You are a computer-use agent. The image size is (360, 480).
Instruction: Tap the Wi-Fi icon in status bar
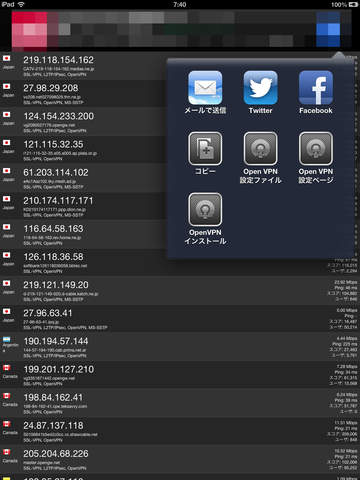click(21, 4)
